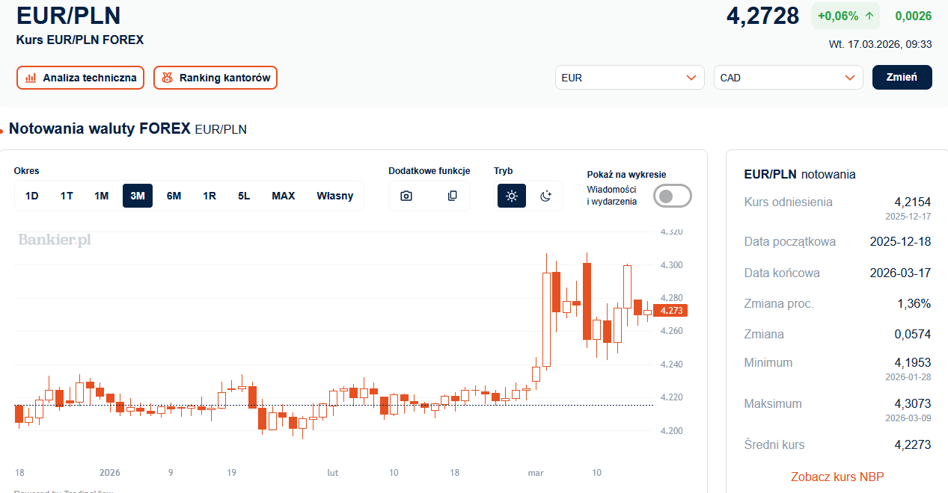This screenshot has width=948, height=493.
Task: Click the 4.200 price axis label
Action: 672,431
